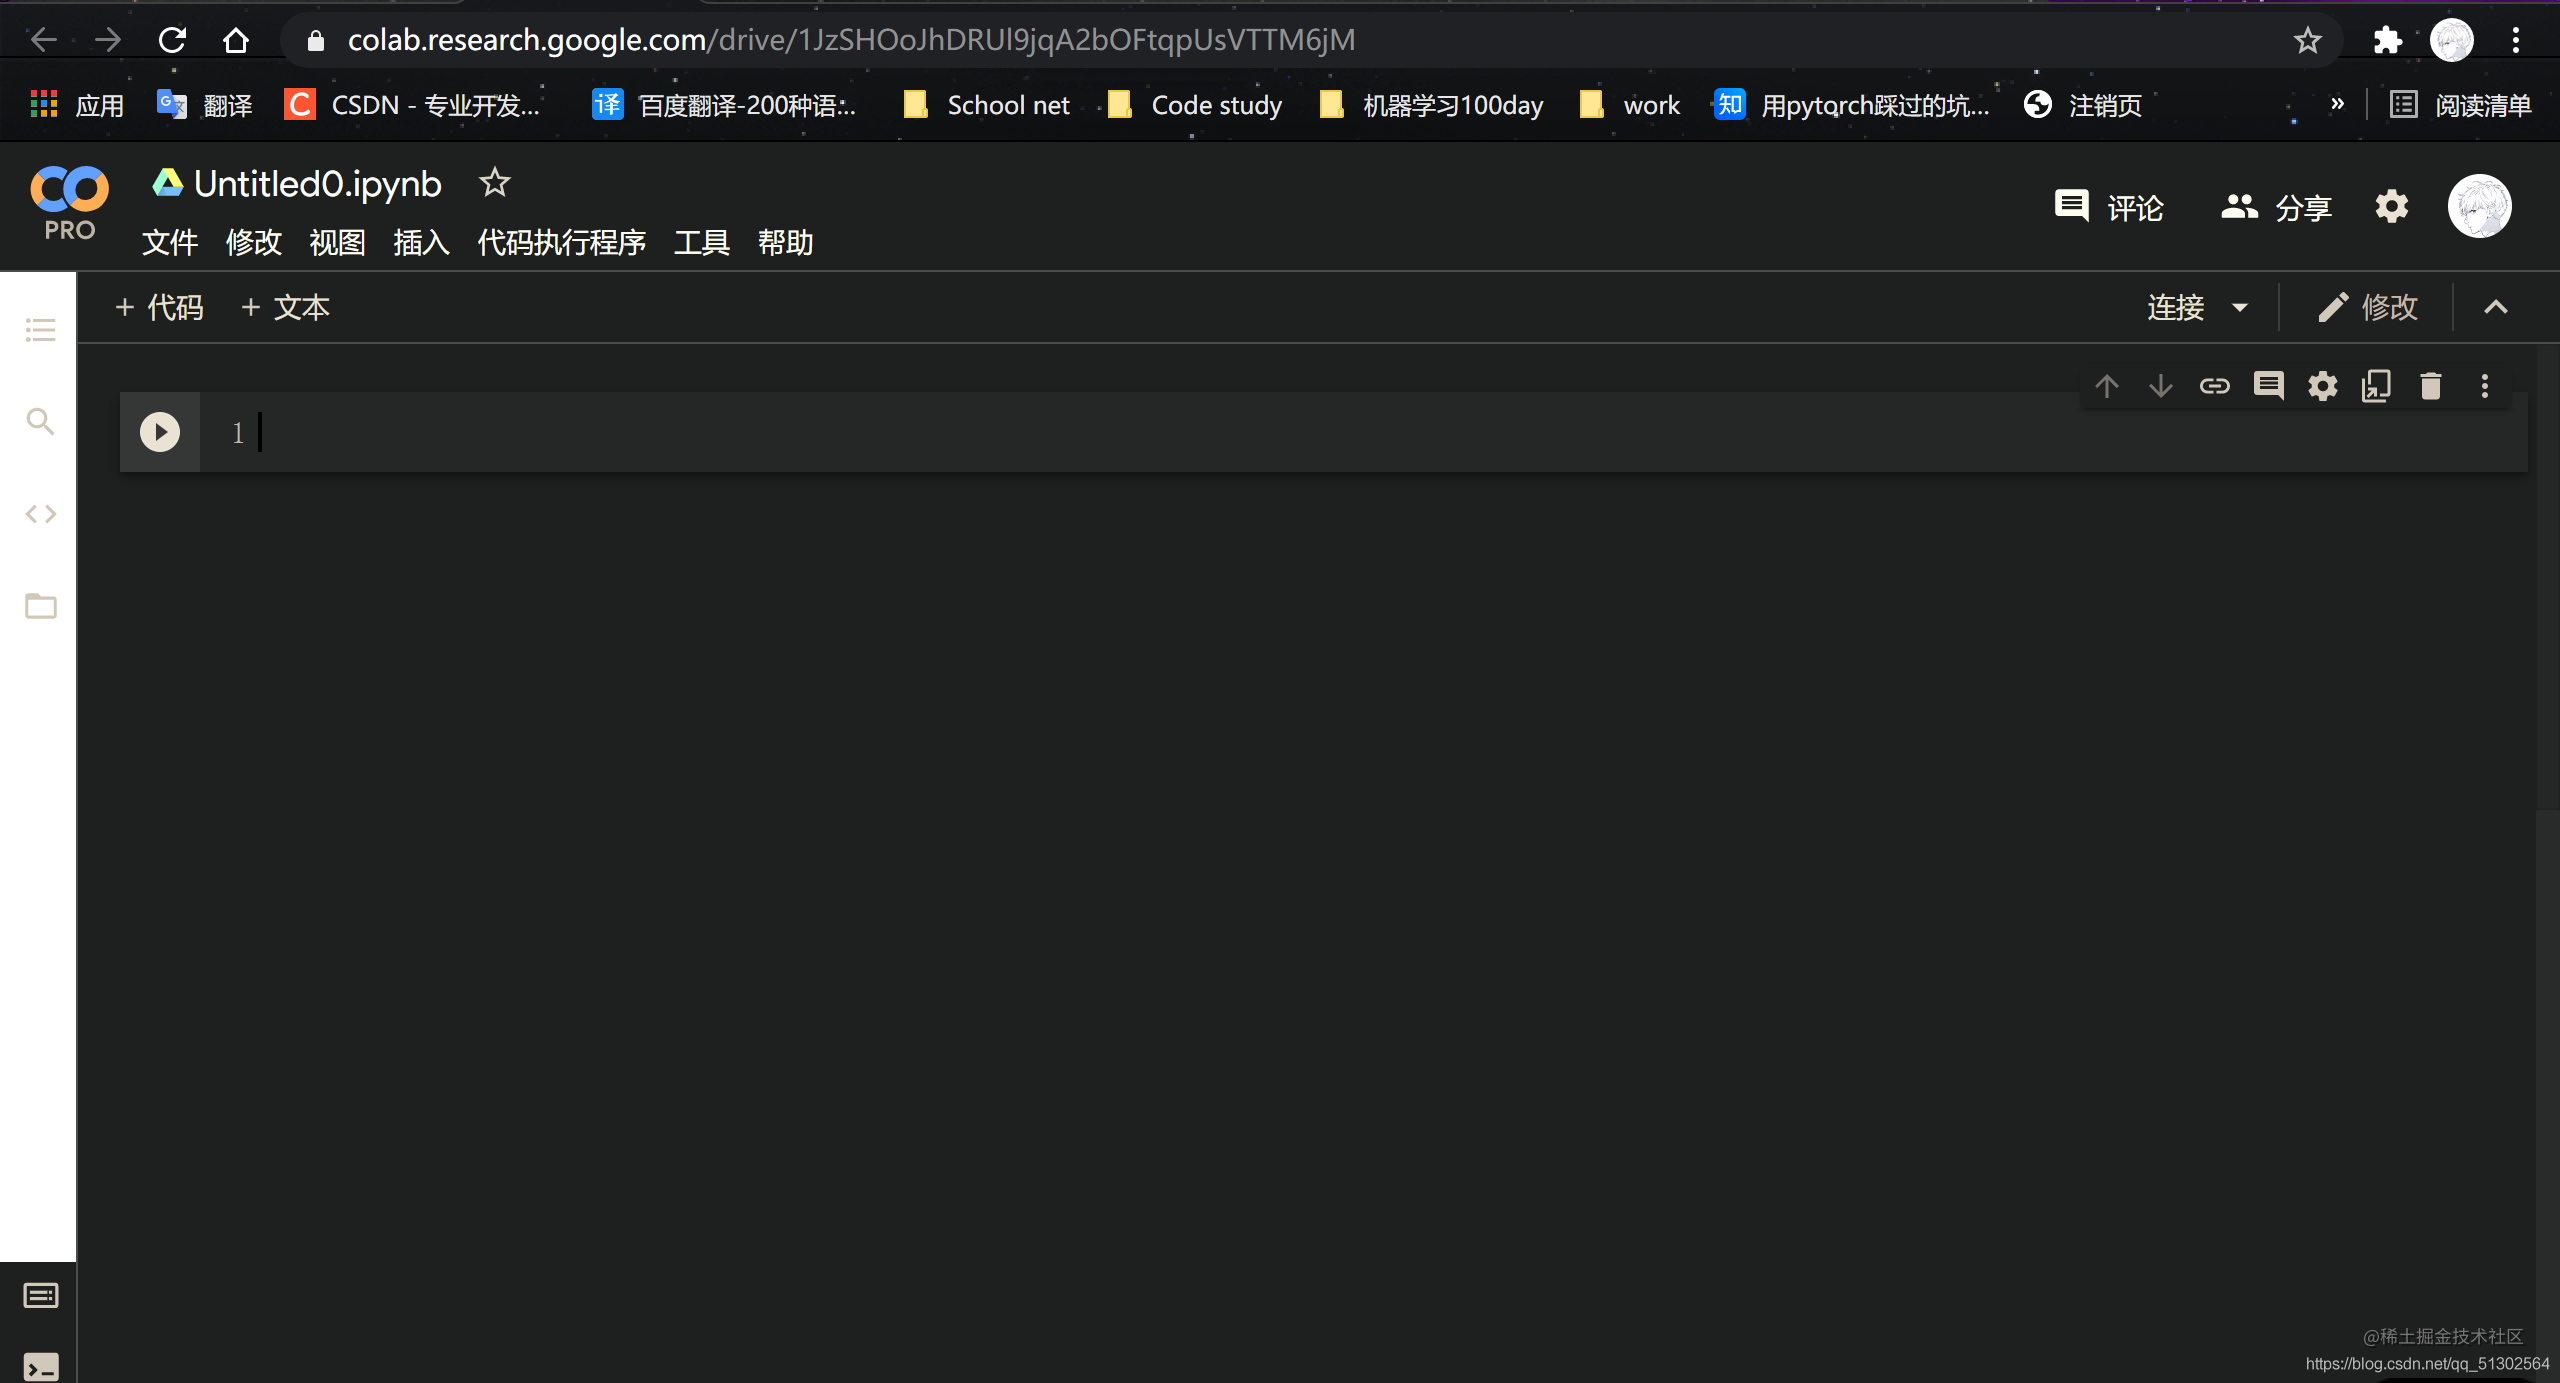The image size is (2560, 1383).
Task: Open the Google account avatar in Colab header
Action: tap(2479, 207)
